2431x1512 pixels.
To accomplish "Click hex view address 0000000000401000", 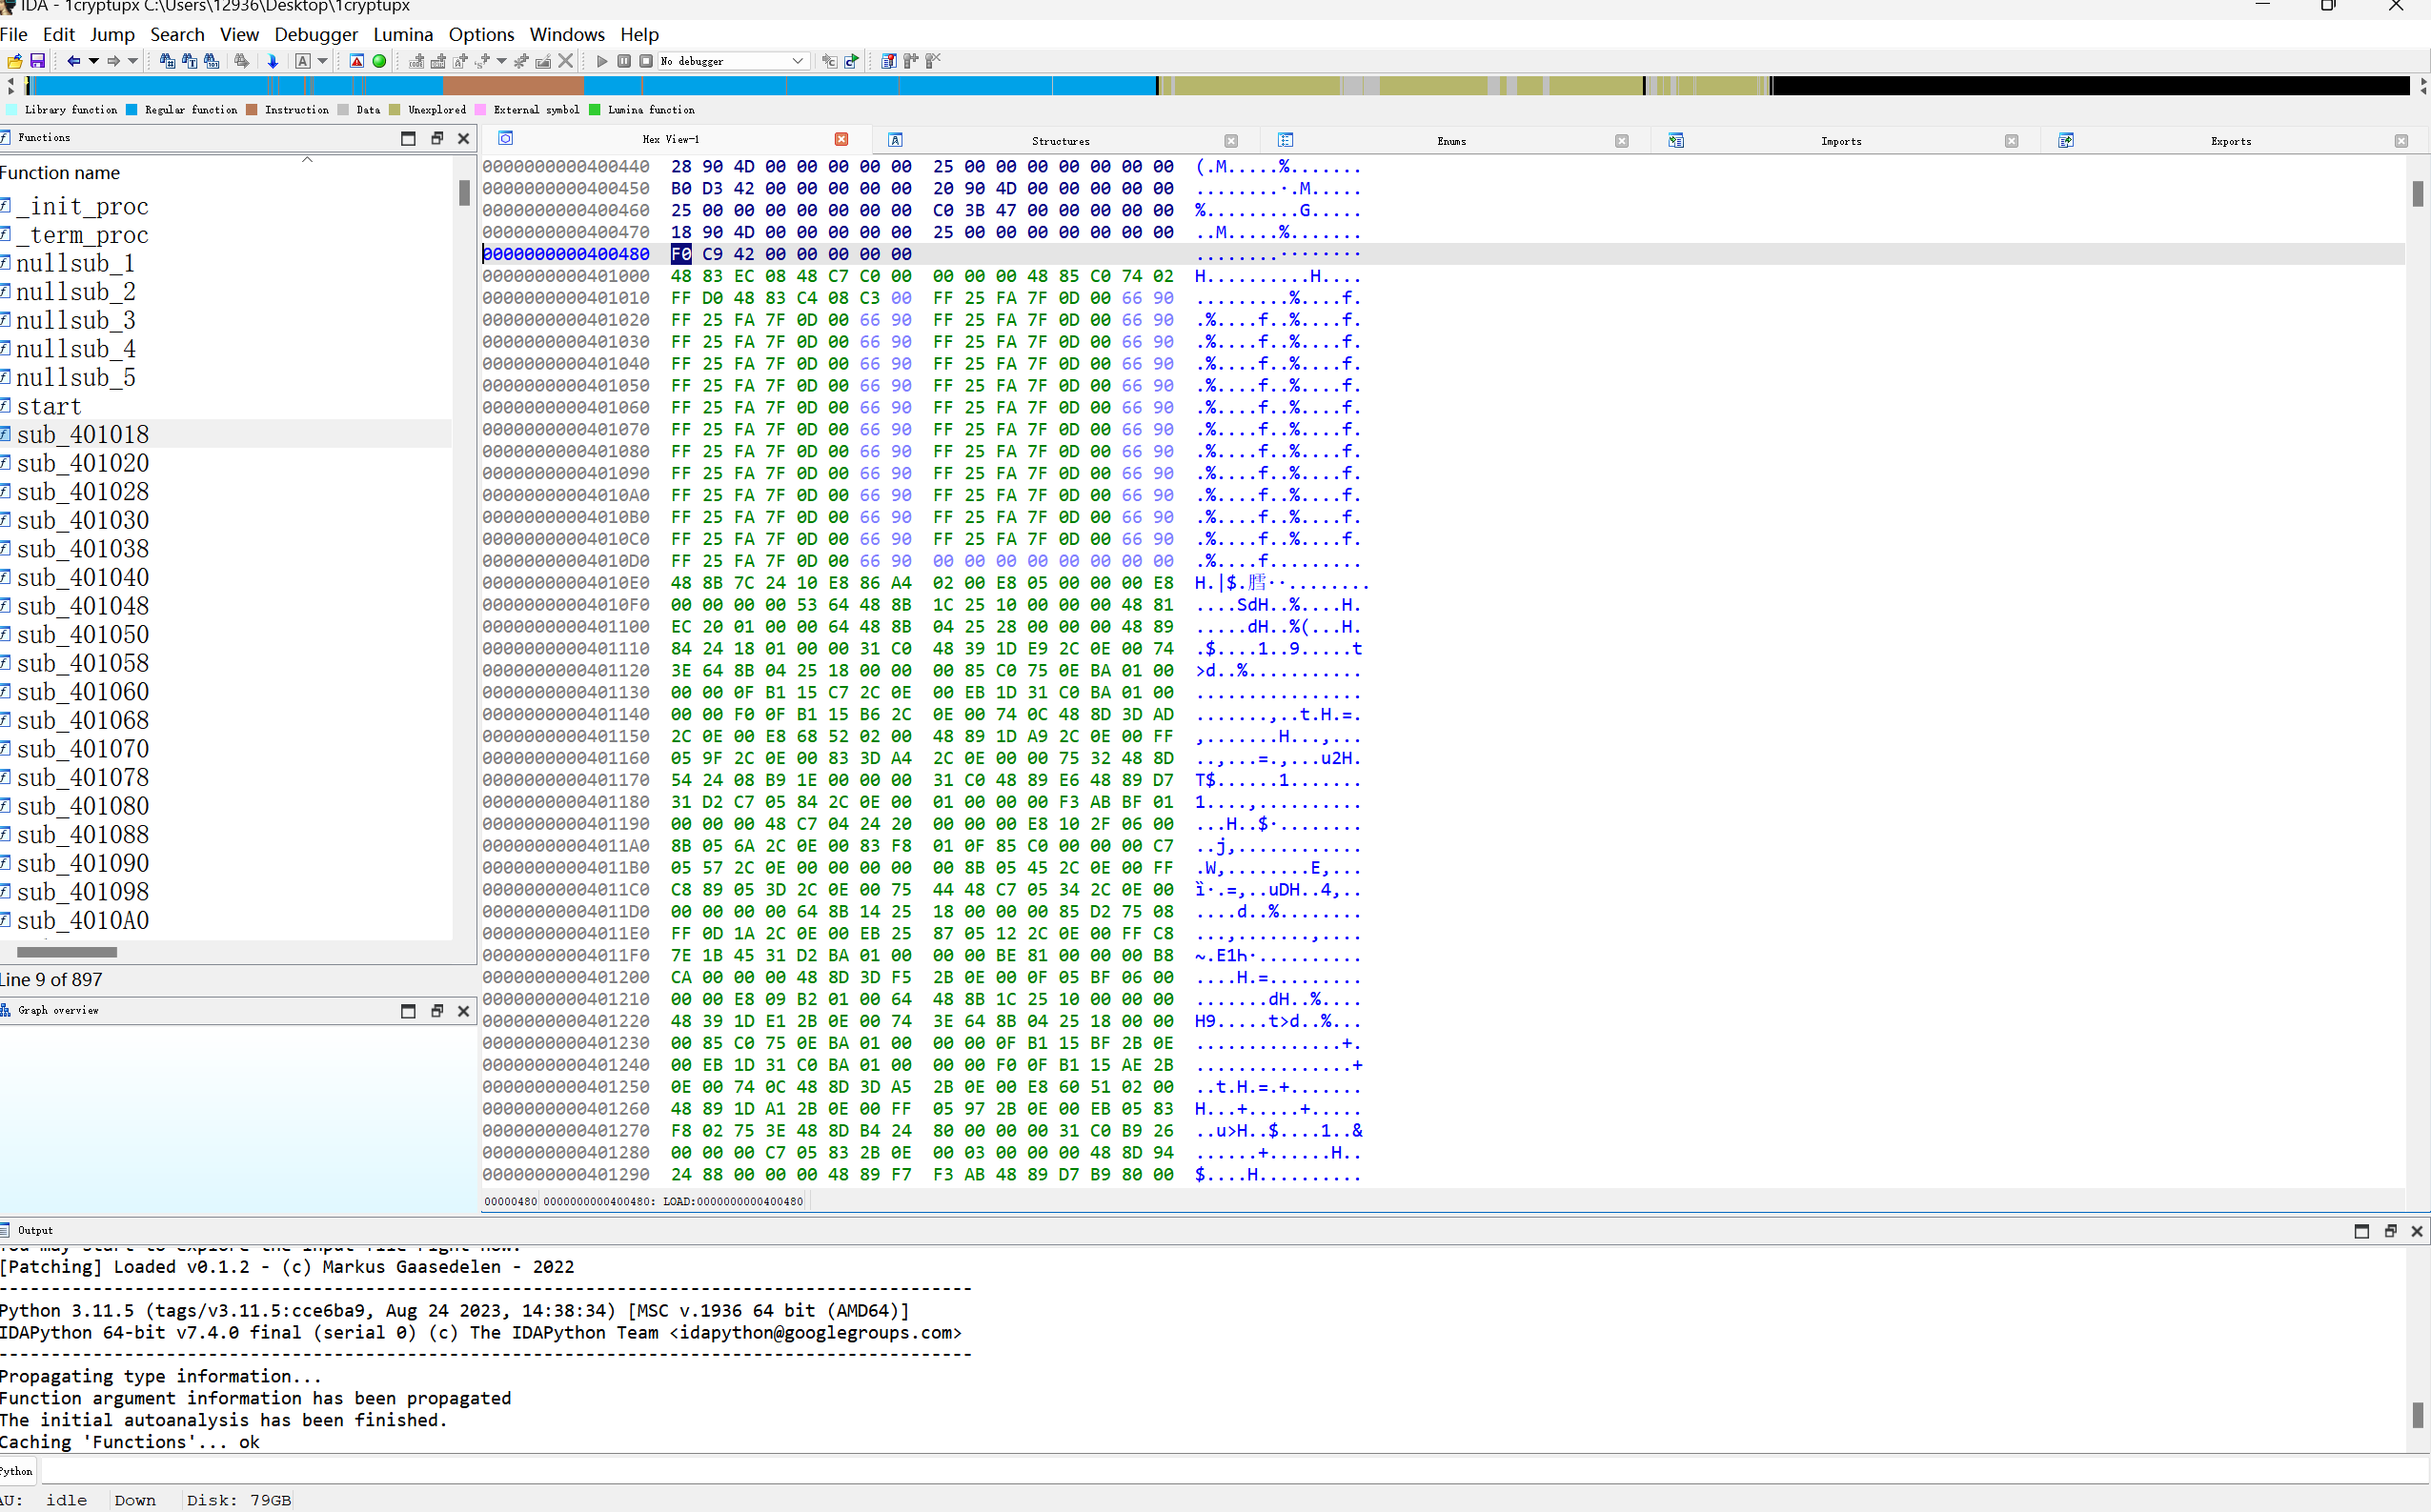I will (x=566, y=276).
